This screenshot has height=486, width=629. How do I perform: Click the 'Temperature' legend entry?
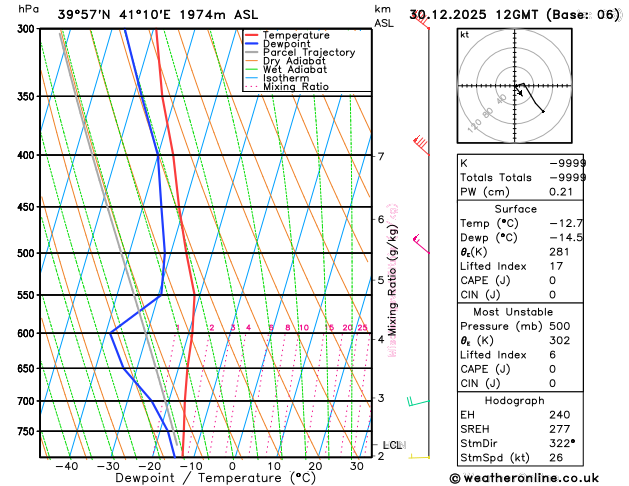[296, 35]
